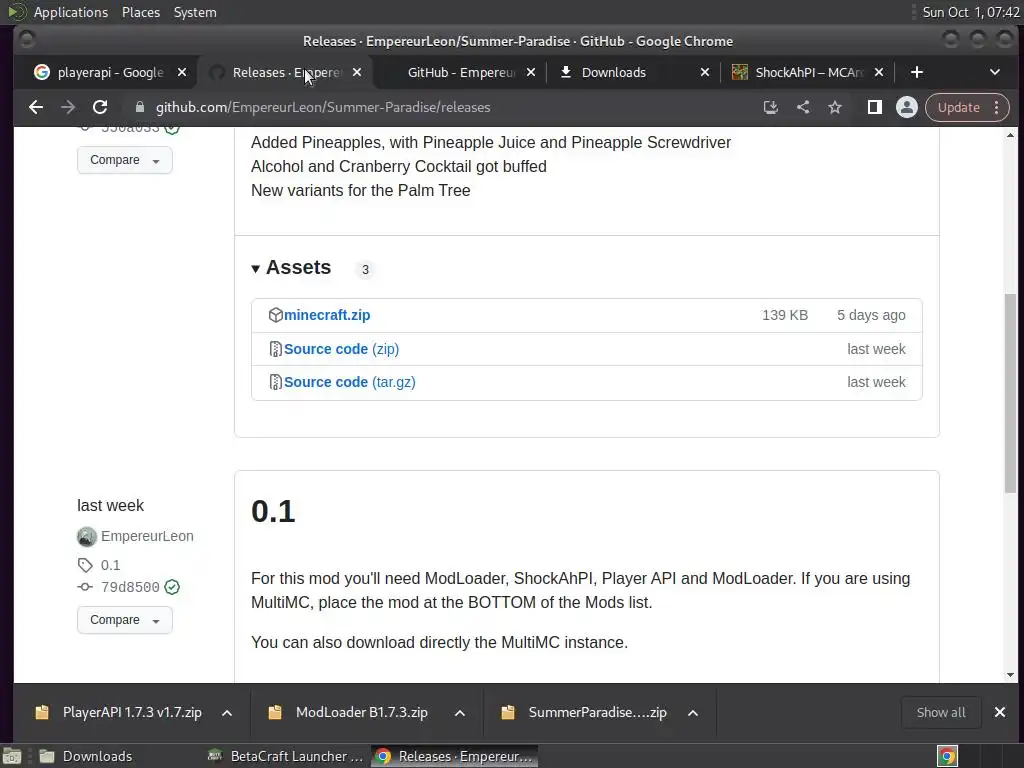
Task: Click the EmpereurLeon avatar image
Action: pos(87,536)
